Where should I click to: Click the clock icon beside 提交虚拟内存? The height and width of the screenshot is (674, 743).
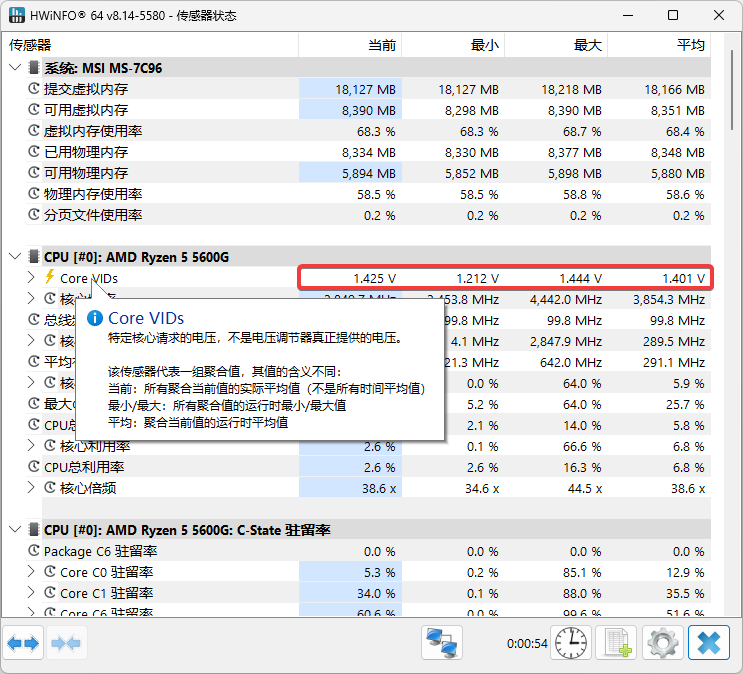pyautogui.click(x=34, y=89)
